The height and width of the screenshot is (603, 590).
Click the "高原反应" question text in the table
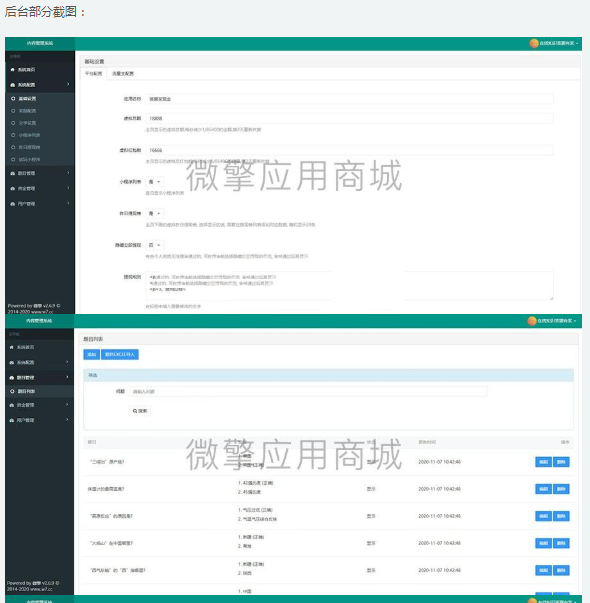tap(111, 516)
